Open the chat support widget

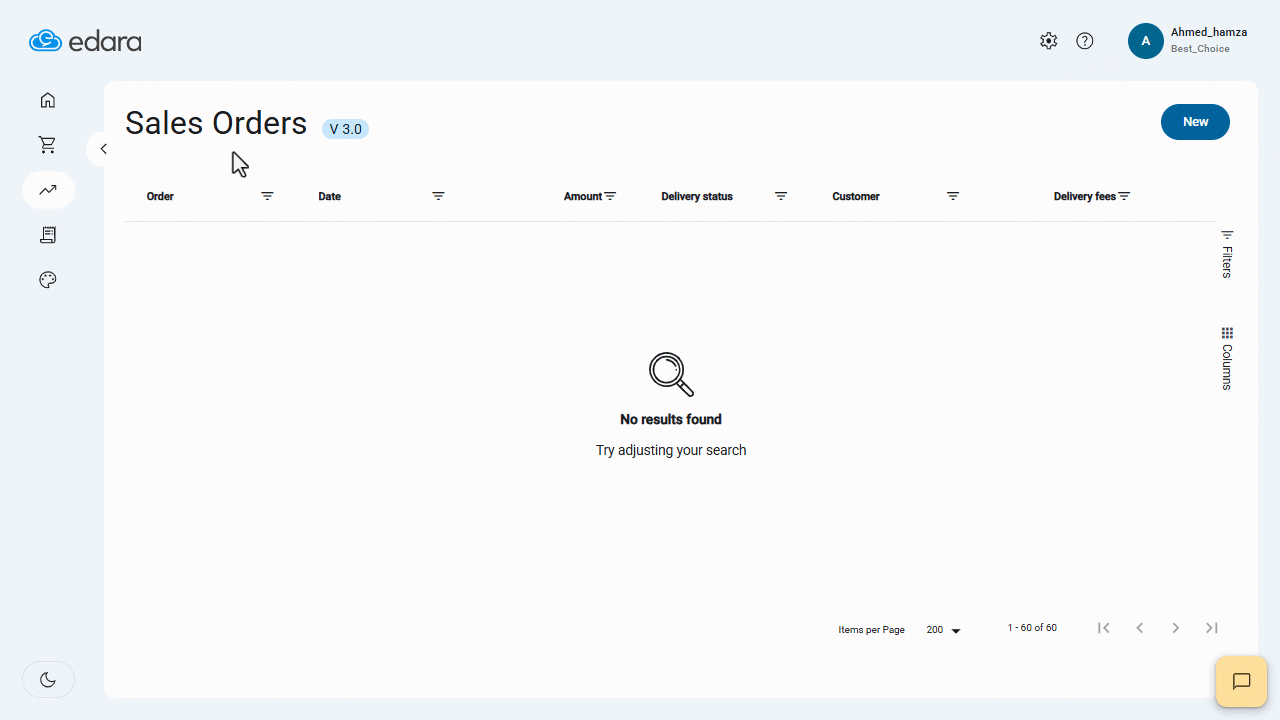click(x=1241, y=682)
